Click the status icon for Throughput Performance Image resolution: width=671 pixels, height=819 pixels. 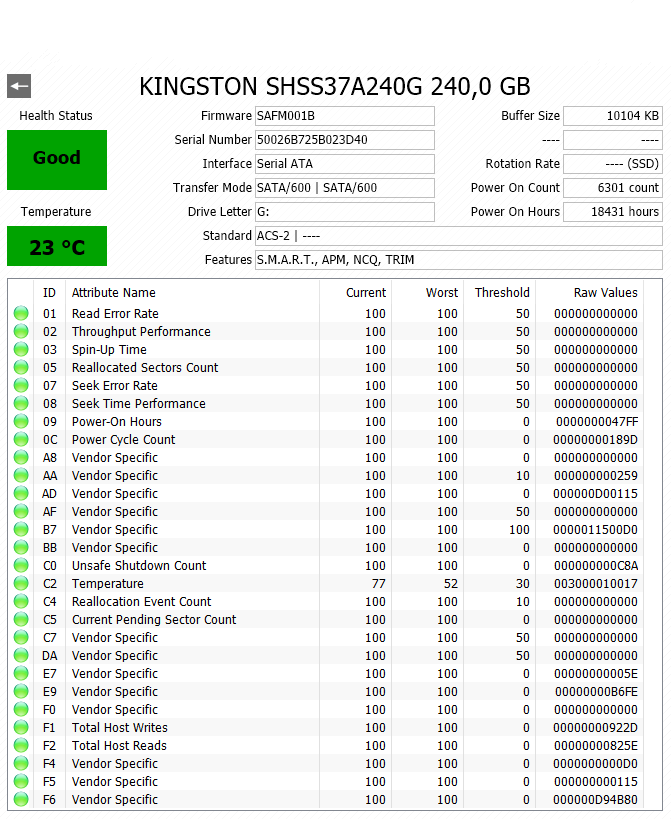(x=21, y=332)
